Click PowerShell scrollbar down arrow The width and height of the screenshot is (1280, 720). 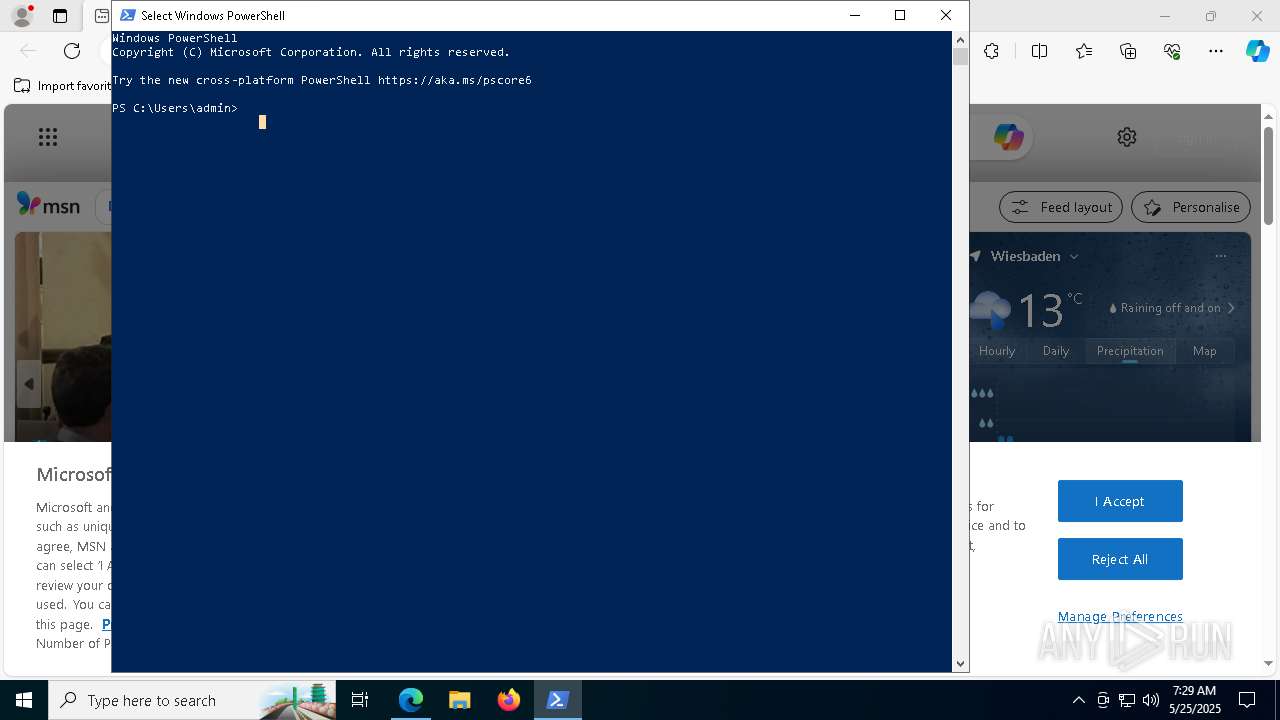(960, 663)
